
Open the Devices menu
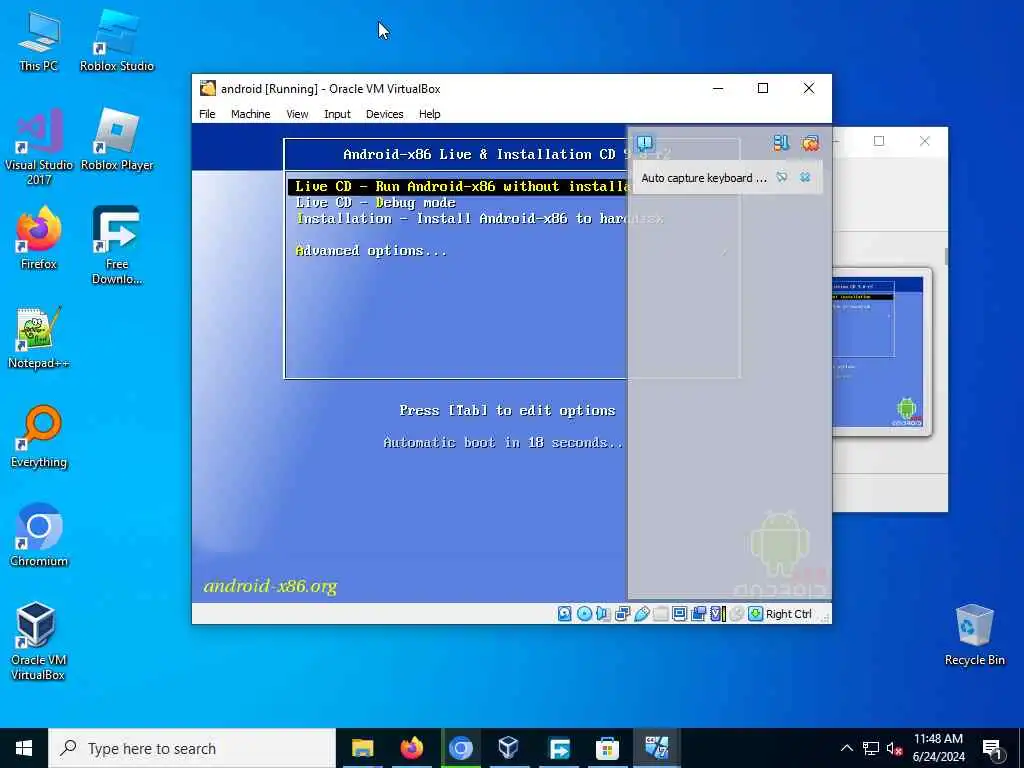coord(385,114)
